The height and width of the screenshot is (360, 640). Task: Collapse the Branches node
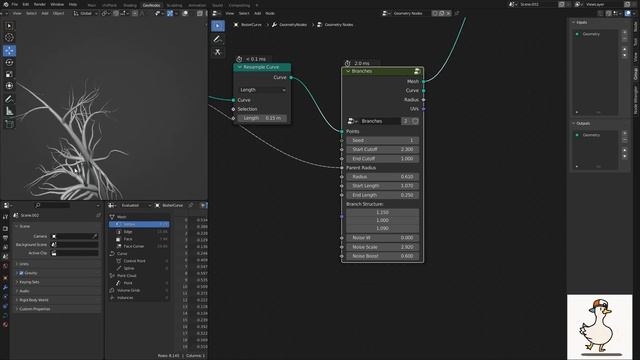click(x=348, y=71)
